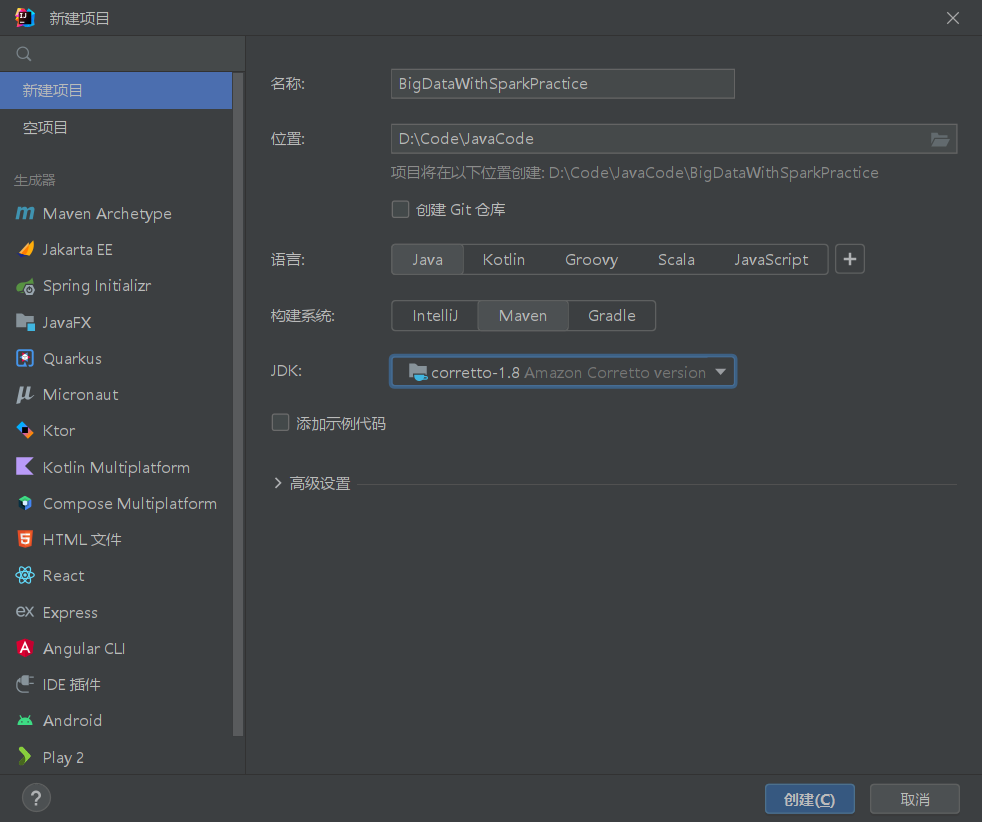The height and width of the screenshot is (822, 982).
Task: Click the 创建 button
Action: pos(809,799)
